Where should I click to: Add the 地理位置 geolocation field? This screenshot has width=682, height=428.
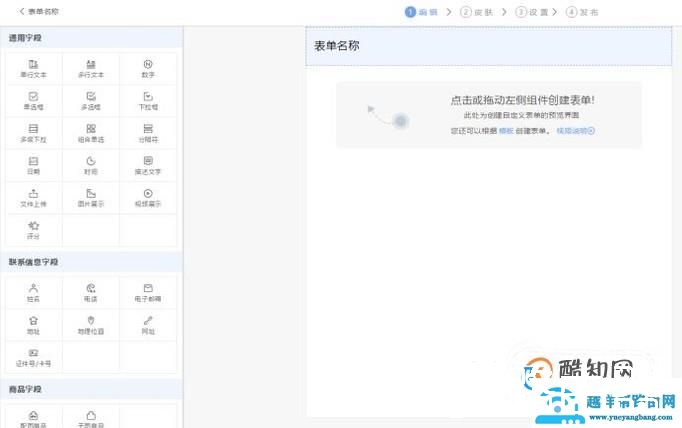pyautogui.click(x=90, y=325)
